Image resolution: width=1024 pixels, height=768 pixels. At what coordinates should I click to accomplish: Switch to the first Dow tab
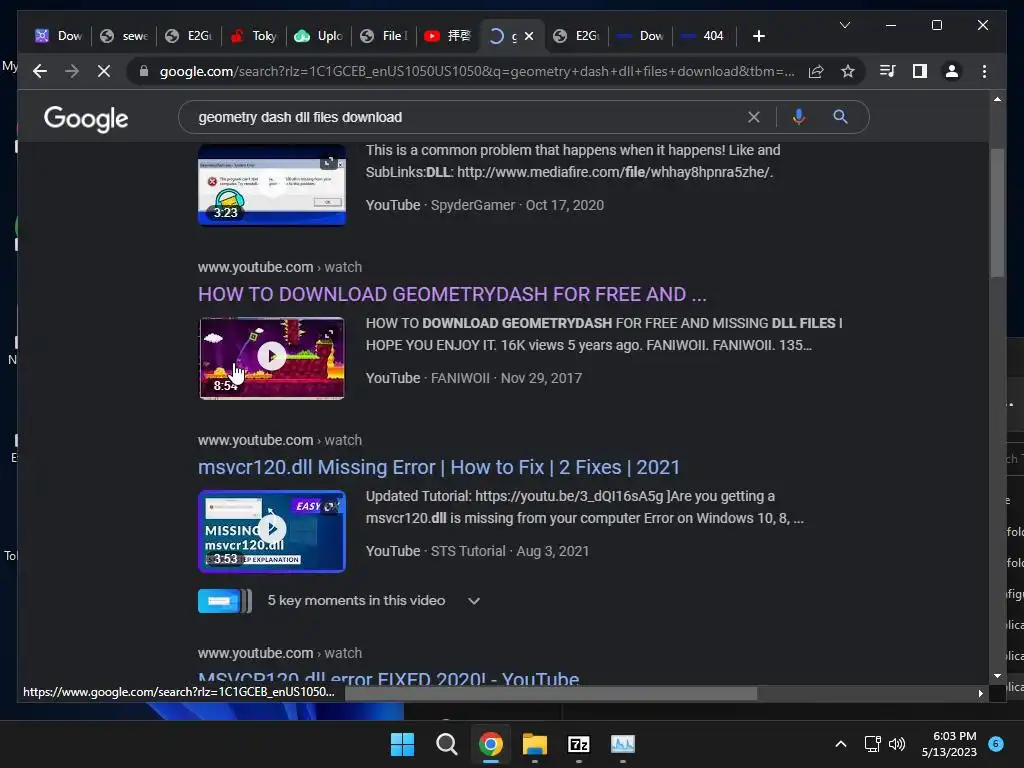coord(59,36)
